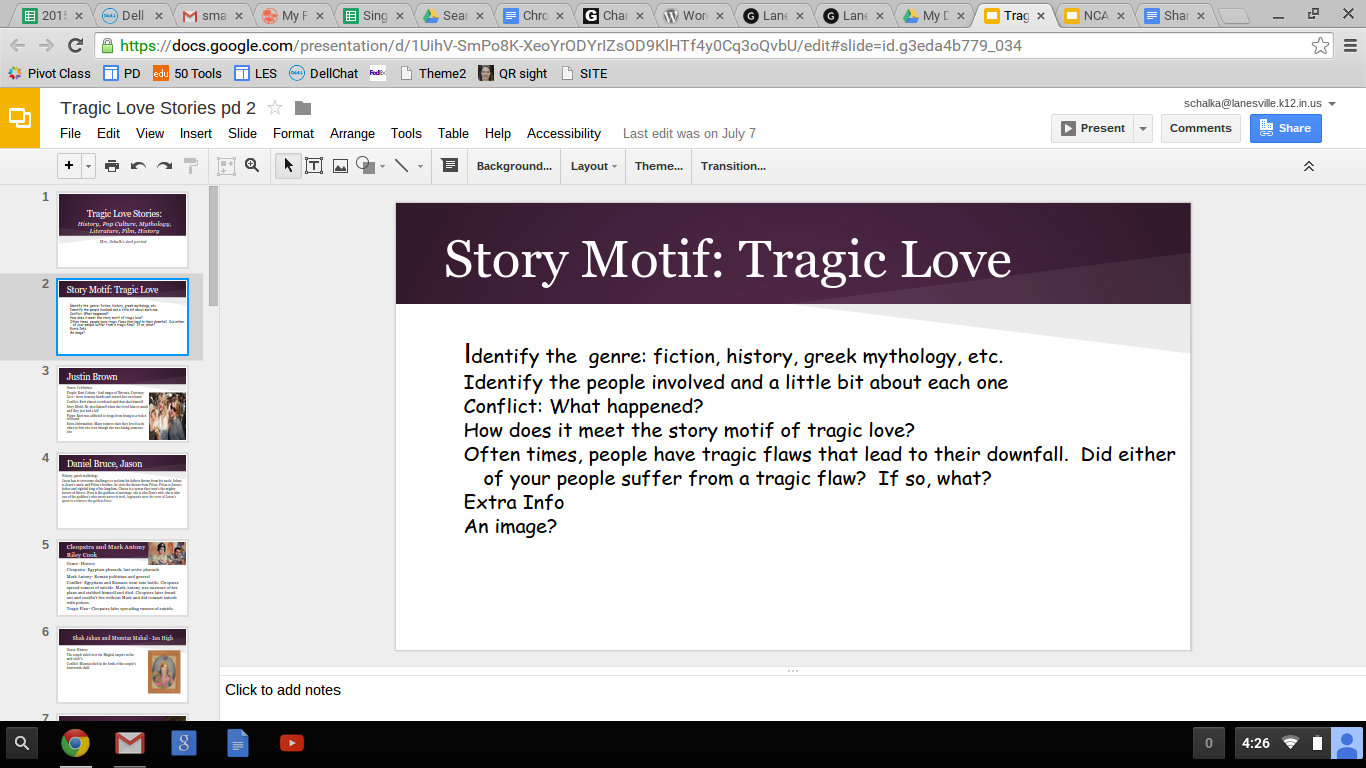Click the Print icon in the toolbar
Viewport: 1366px width, 768px height.
pyautogui.click(x=112, y=166)
